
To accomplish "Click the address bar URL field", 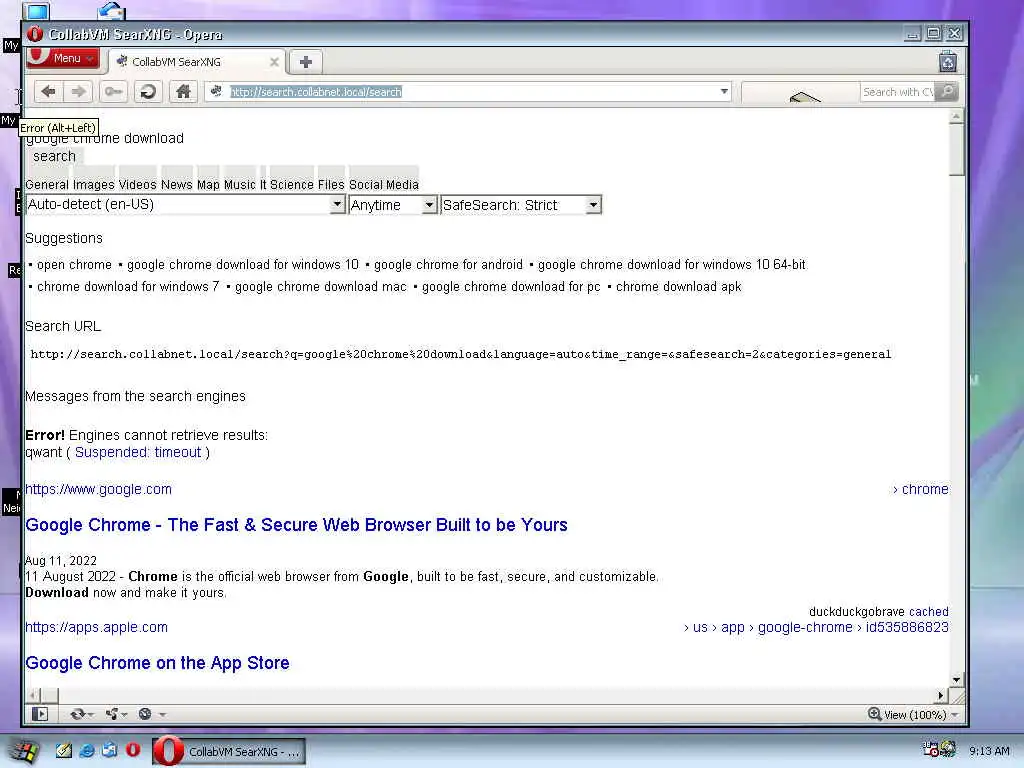I will point(470,92).
